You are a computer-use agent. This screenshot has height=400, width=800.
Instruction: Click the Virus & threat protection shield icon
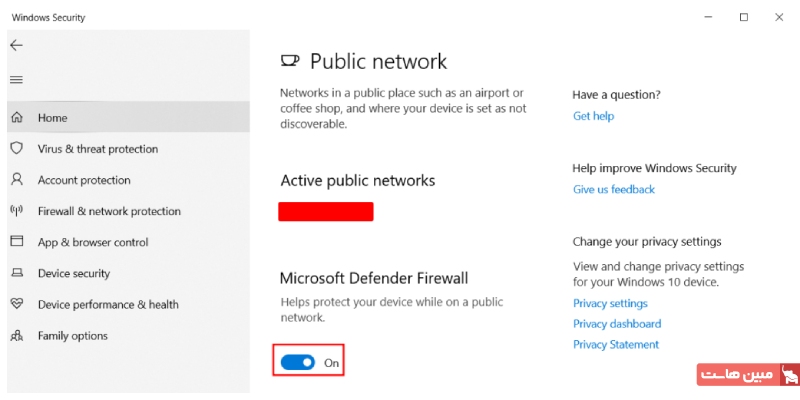[x=16, y=149]
